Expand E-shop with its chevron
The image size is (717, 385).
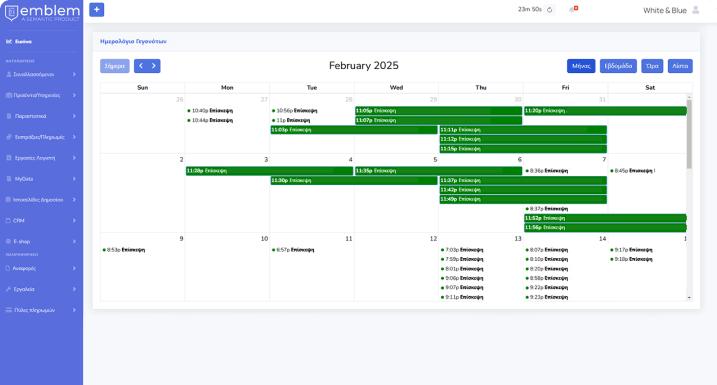[x=74, y=241]
